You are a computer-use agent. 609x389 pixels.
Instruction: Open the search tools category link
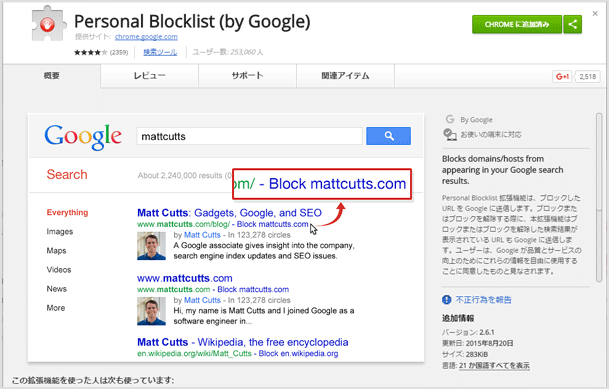(160, 52)
